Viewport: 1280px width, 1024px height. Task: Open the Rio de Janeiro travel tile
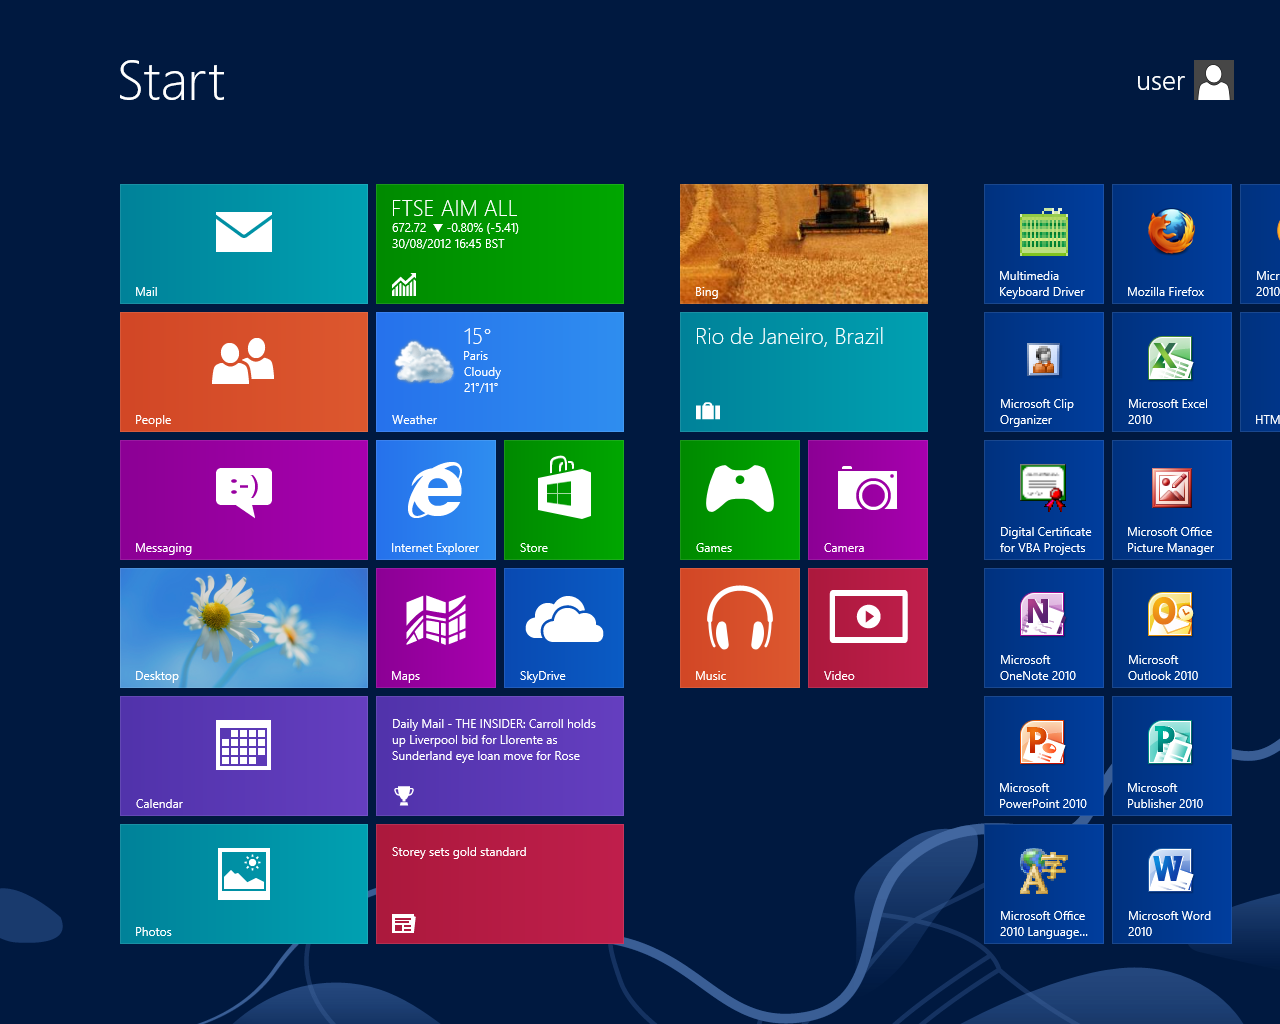click(x=804, y=372)
